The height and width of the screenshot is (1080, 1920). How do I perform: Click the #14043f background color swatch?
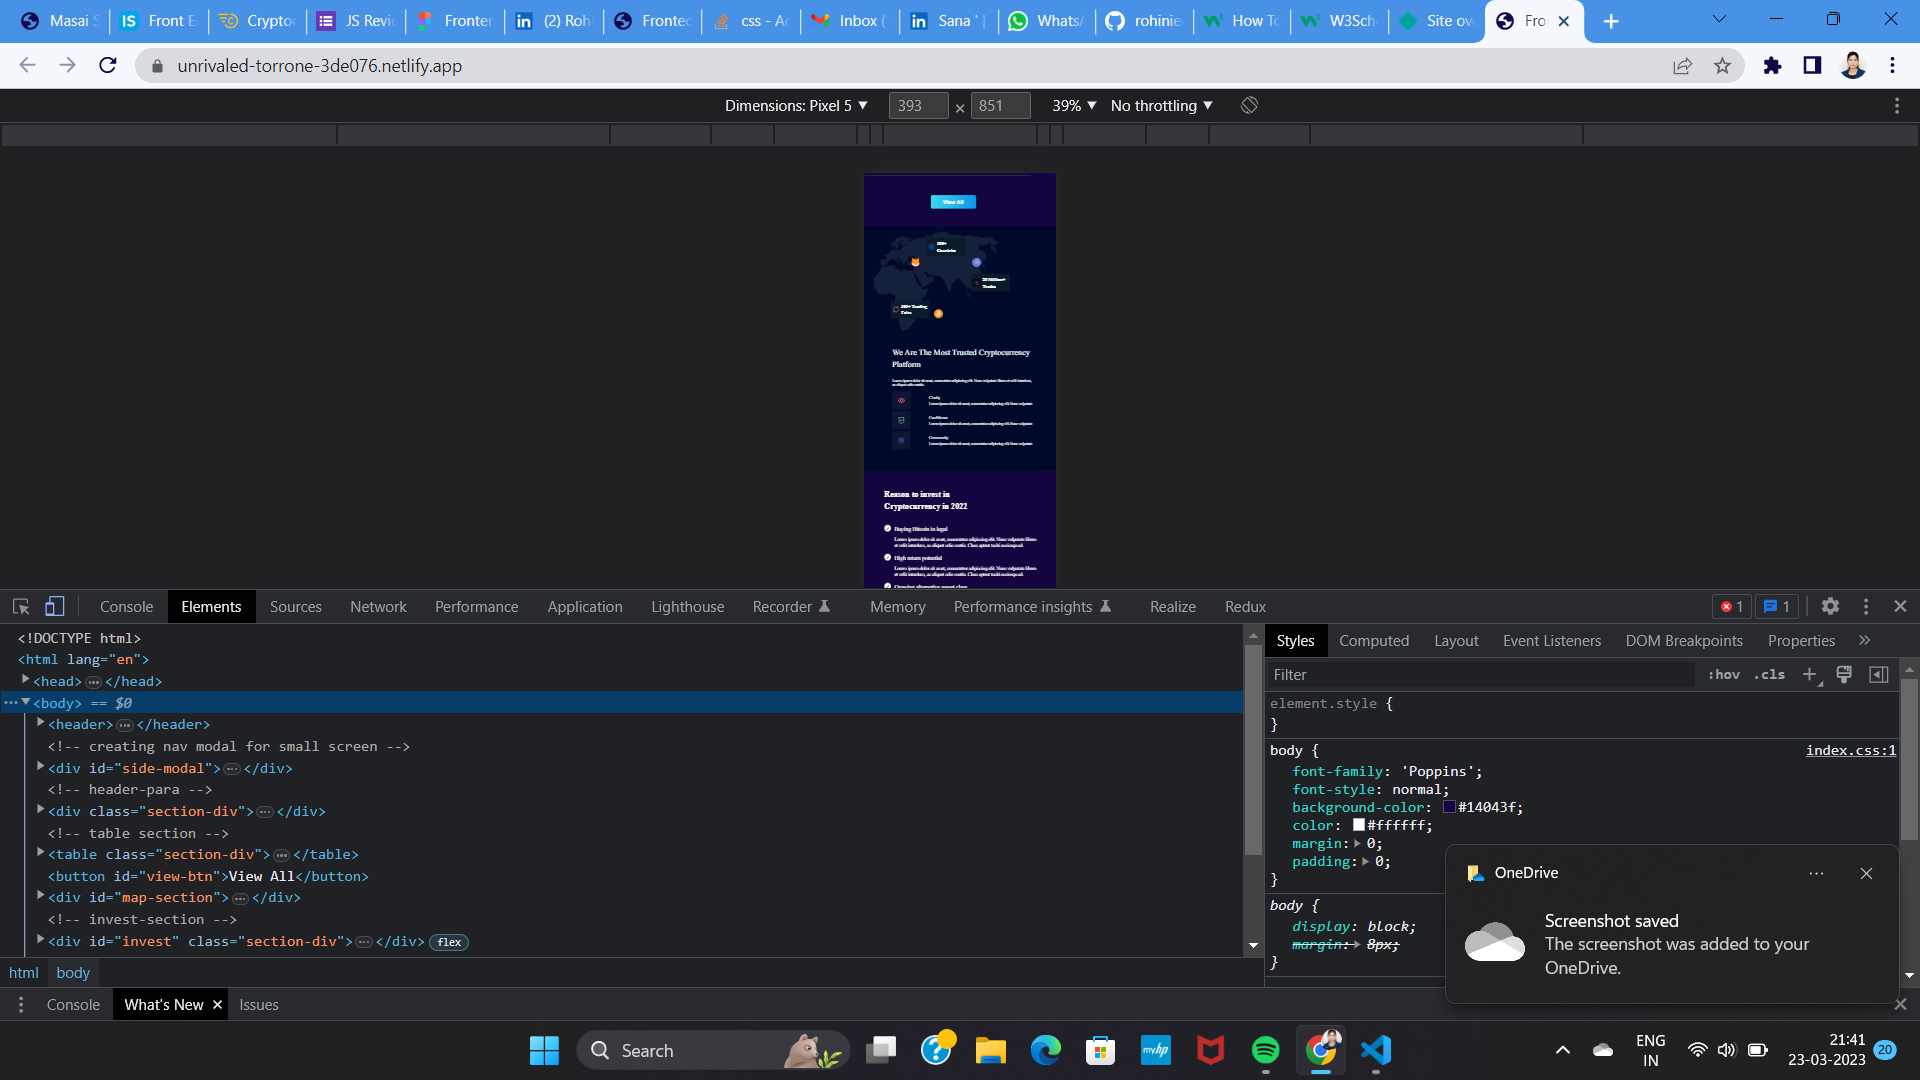point(1449,808)
